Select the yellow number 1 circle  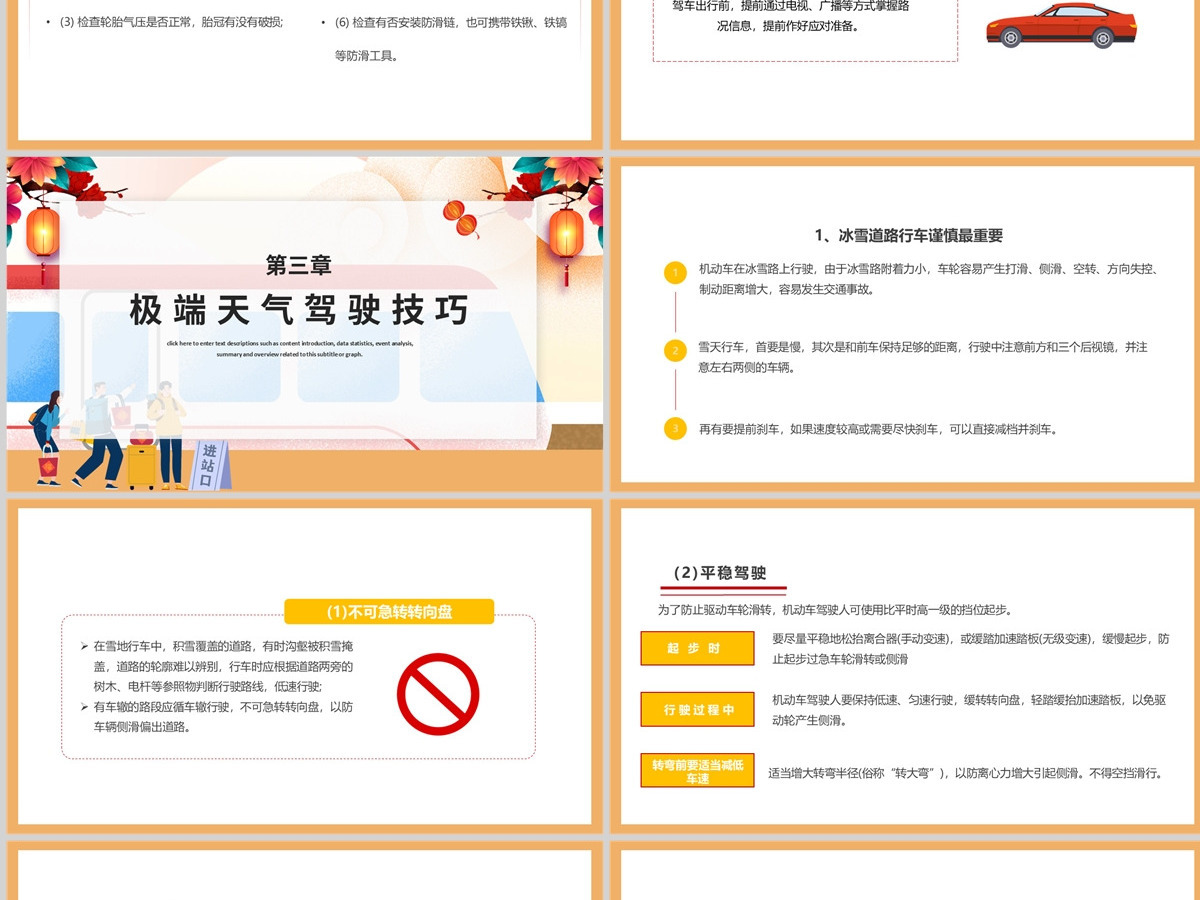click(x=675, y=273)
